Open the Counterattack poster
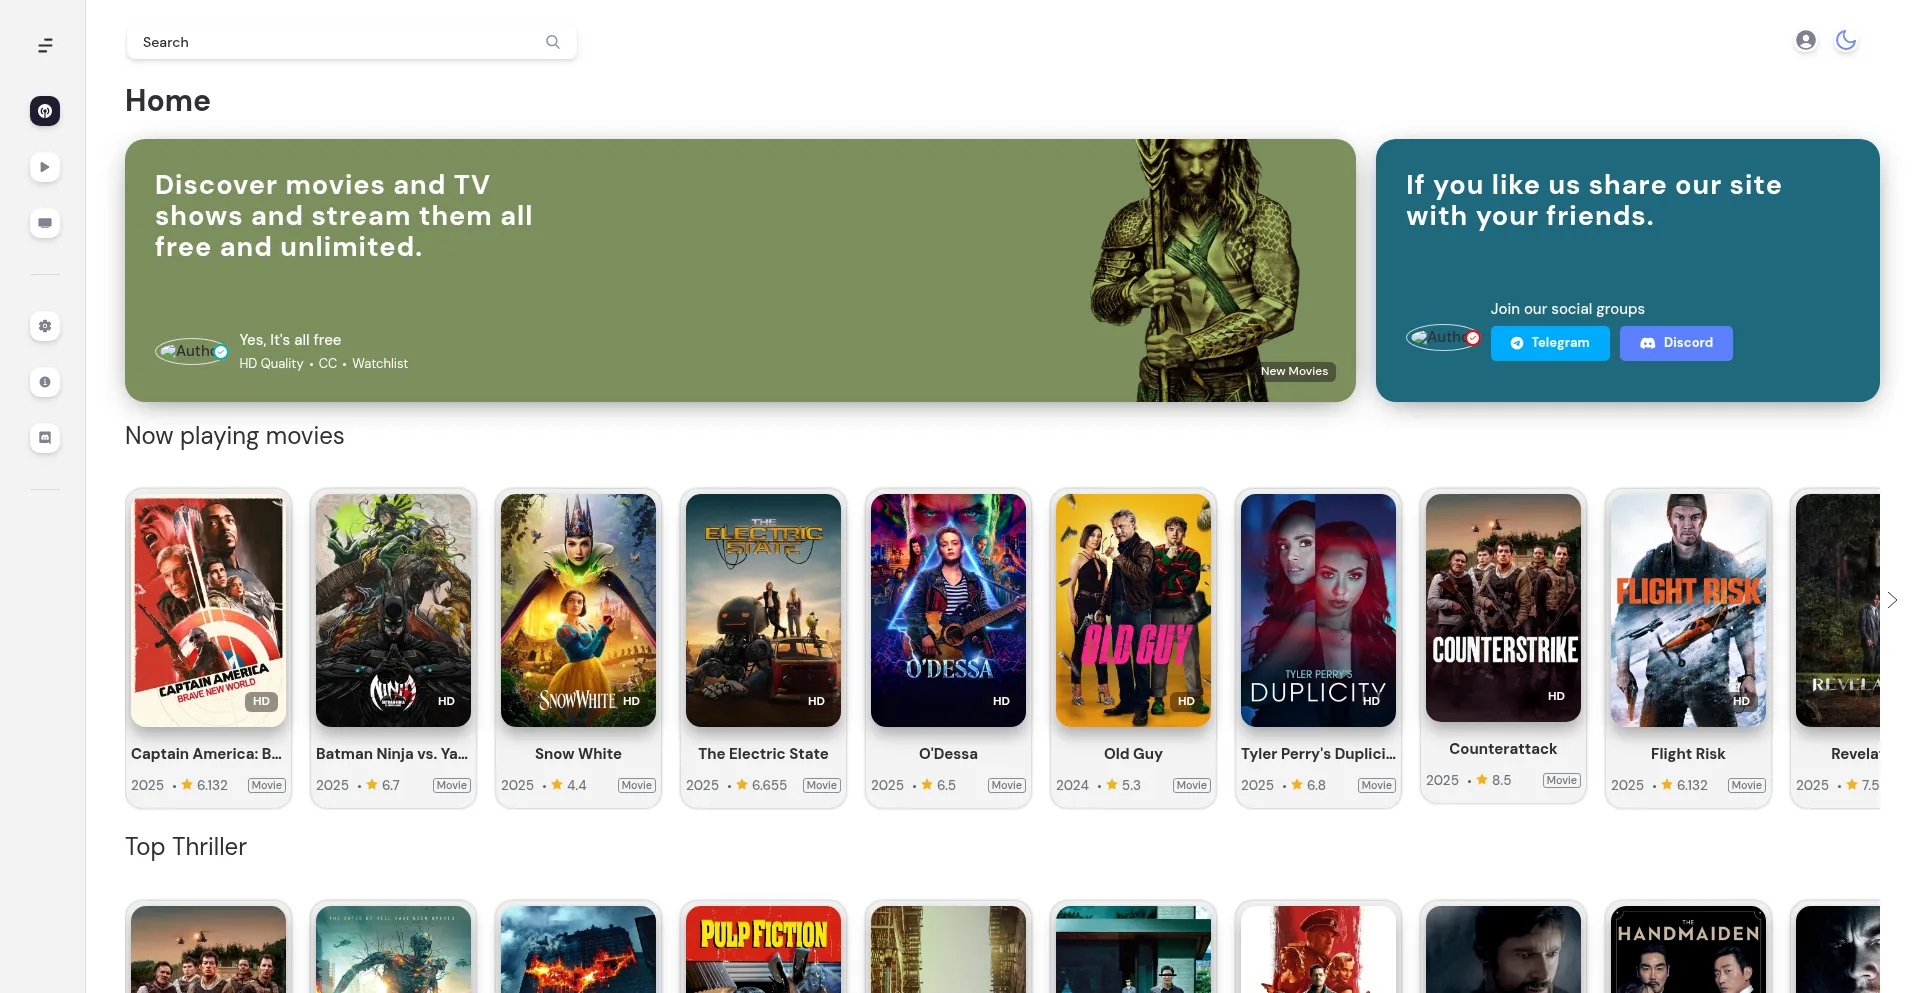Image resolution: width=1920 pixels, height=993 pixels. coord(1503,607)
